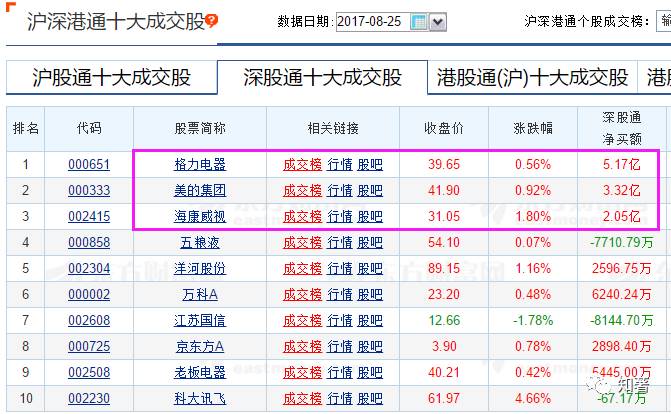Click 行情 link in 科大讯飞 row
This screenshot has width=671, height=414.
tap(340, 399)
